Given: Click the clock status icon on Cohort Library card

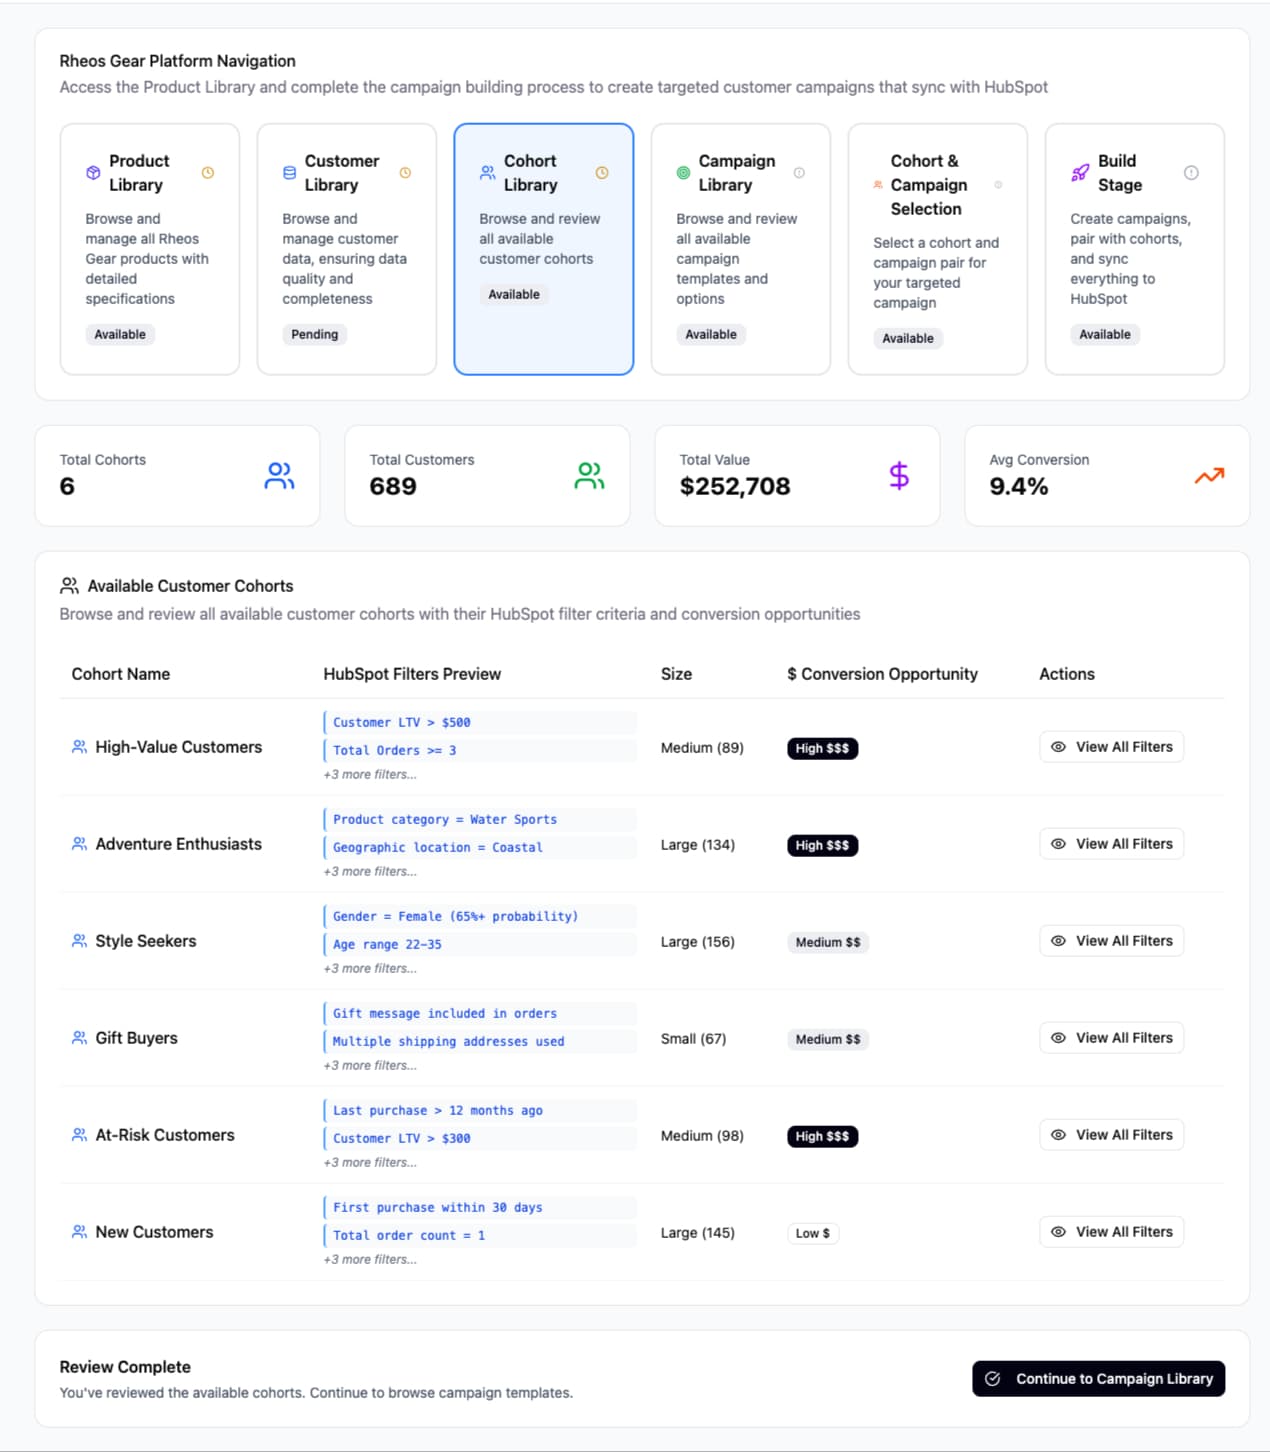Looking at the screenshot, I should pos(602,173).
